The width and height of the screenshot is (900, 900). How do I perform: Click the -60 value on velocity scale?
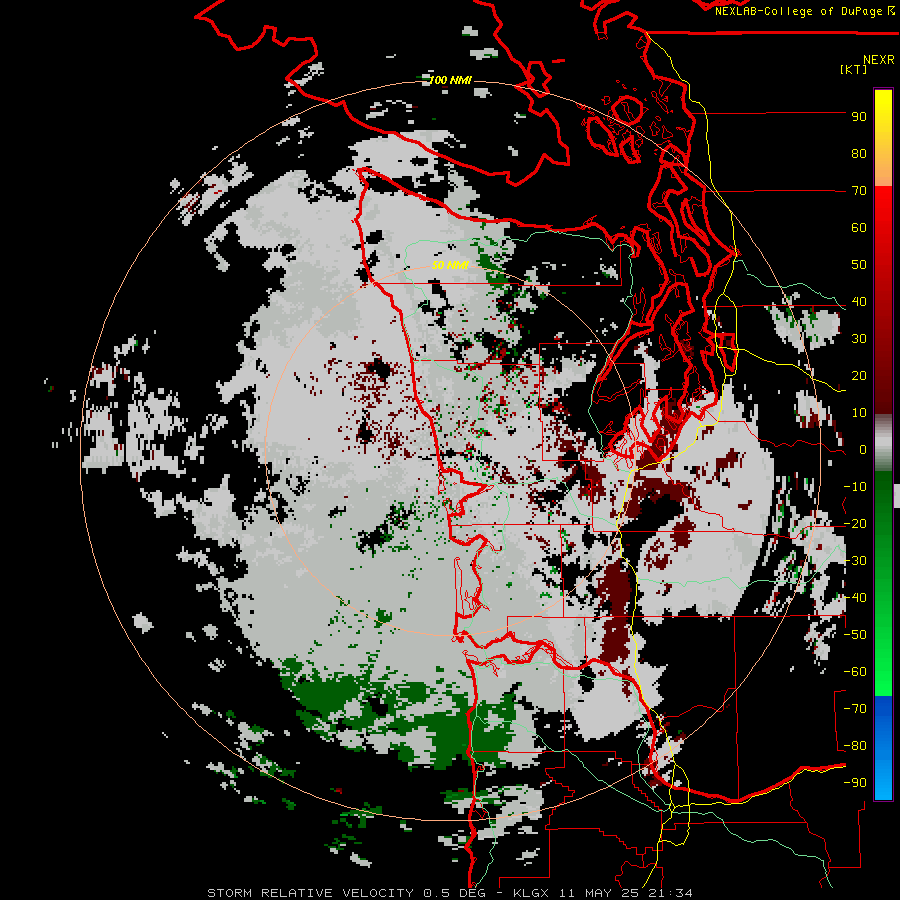click(x=855, y=672)
